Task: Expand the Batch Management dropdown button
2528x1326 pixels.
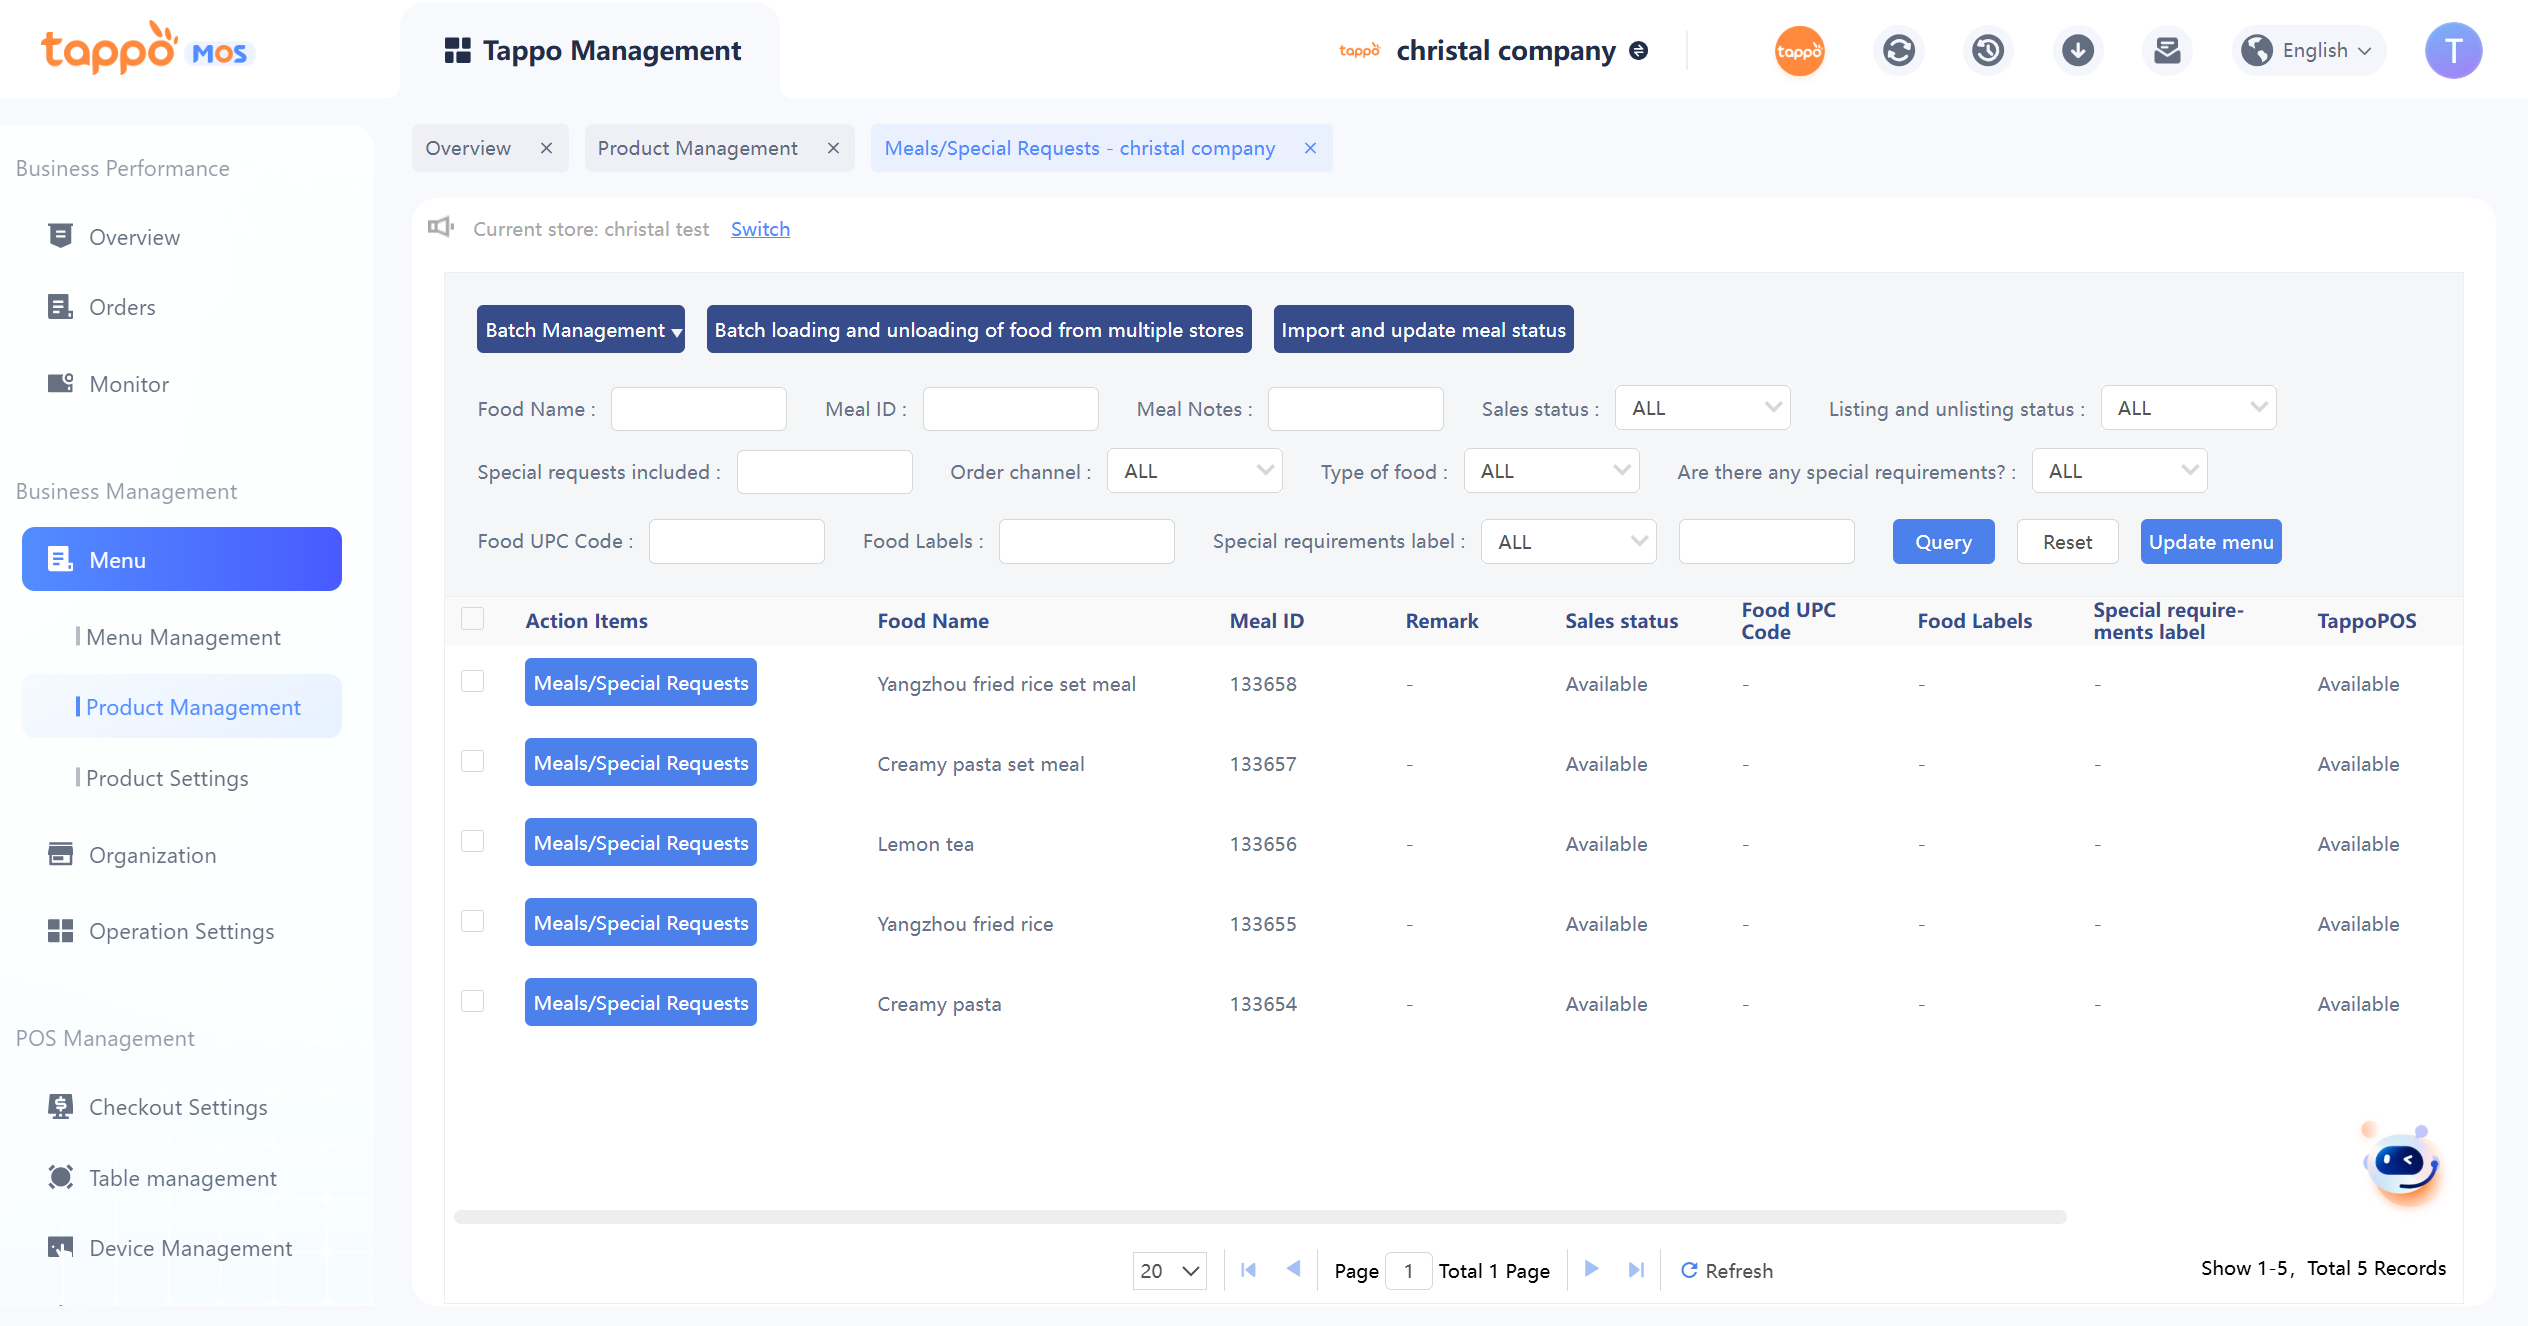Action: pos(581,330)
